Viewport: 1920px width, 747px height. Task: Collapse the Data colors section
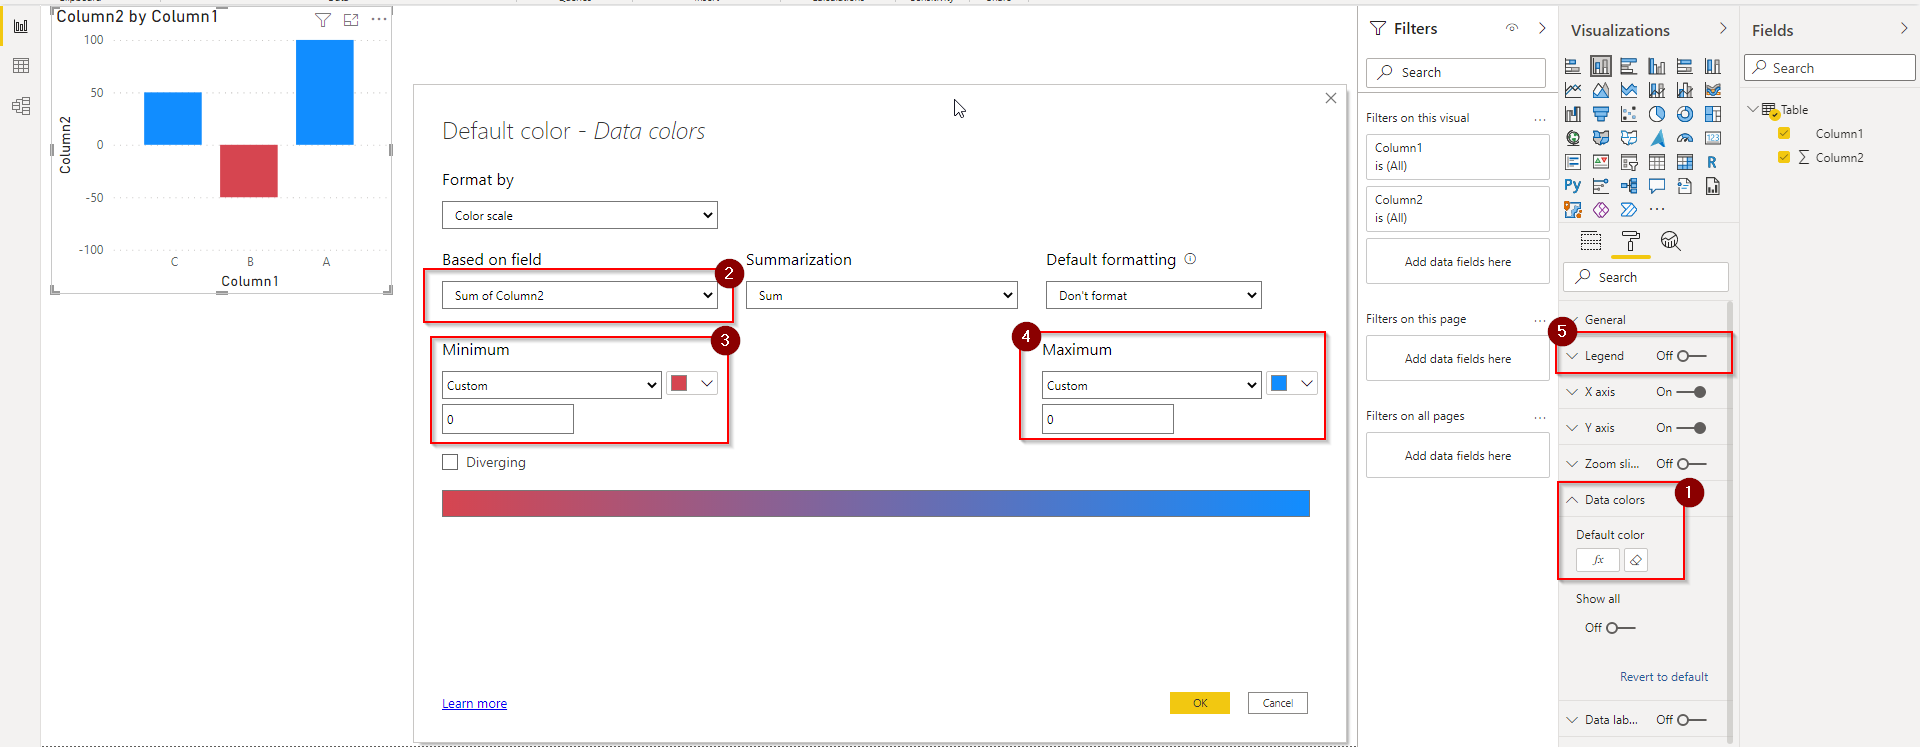point(1572,500)
